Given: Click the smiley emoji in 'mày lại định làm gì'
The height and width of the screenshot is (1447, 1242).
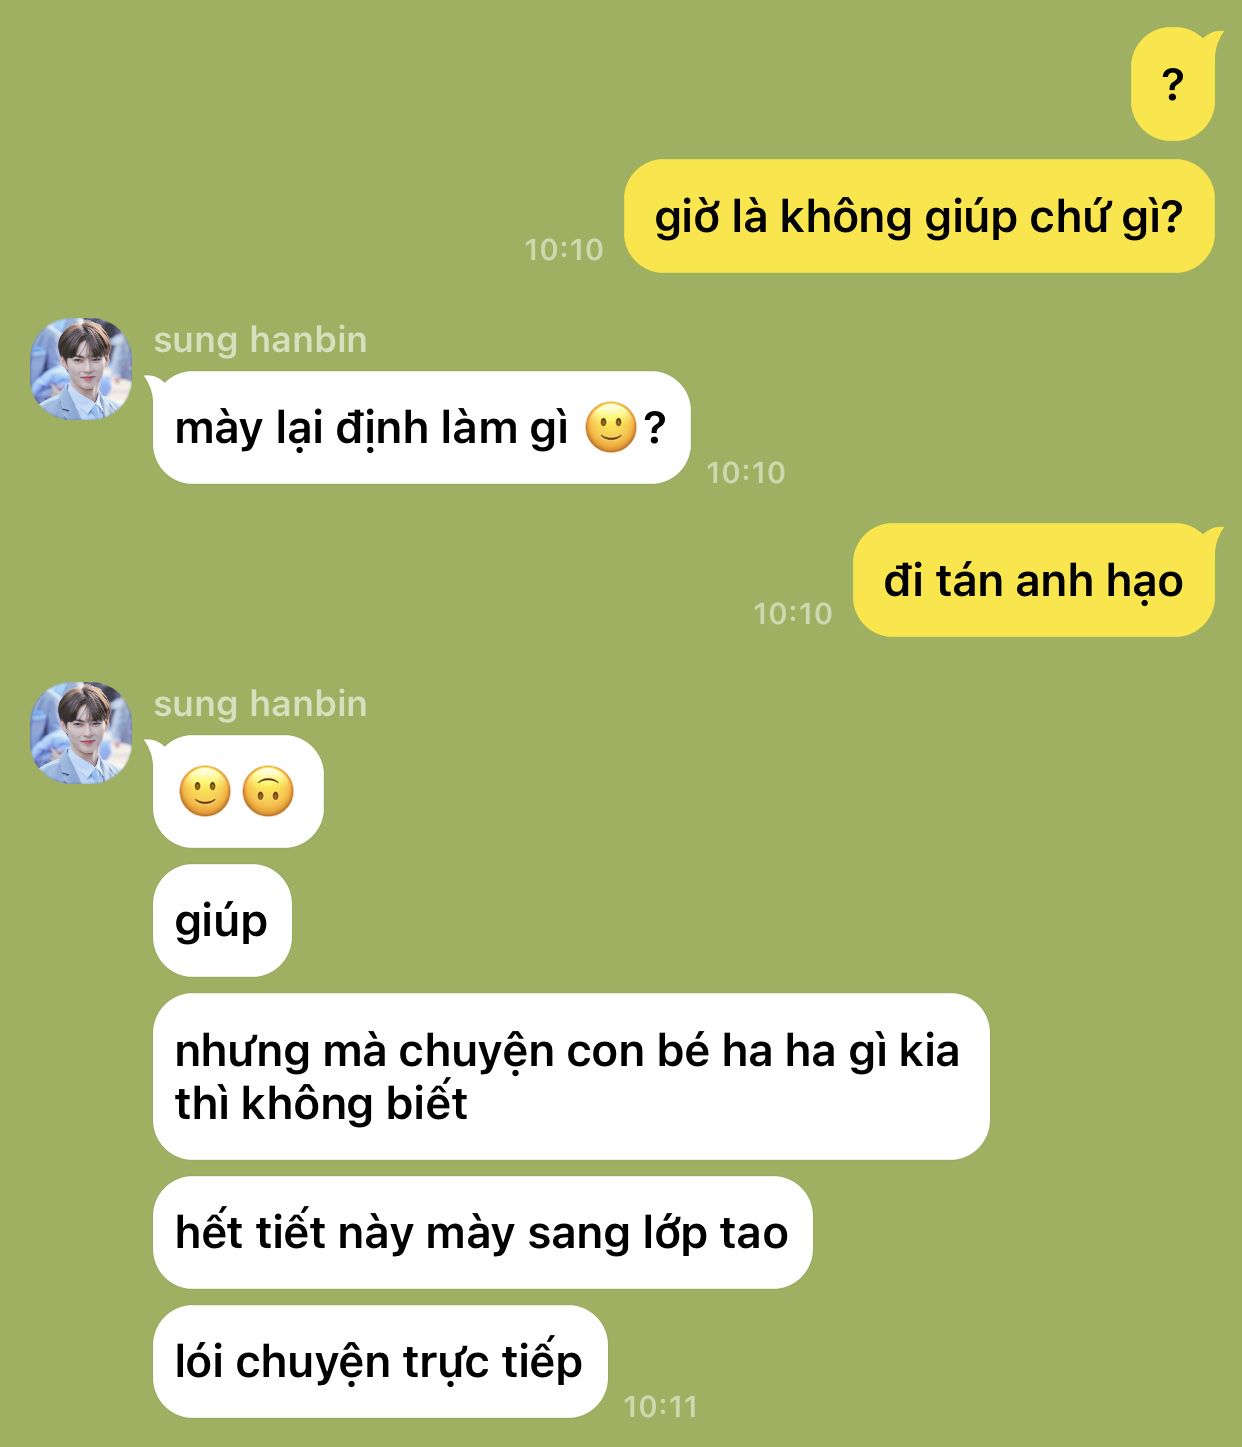Looking at the screenshot, I should point(610,428).
